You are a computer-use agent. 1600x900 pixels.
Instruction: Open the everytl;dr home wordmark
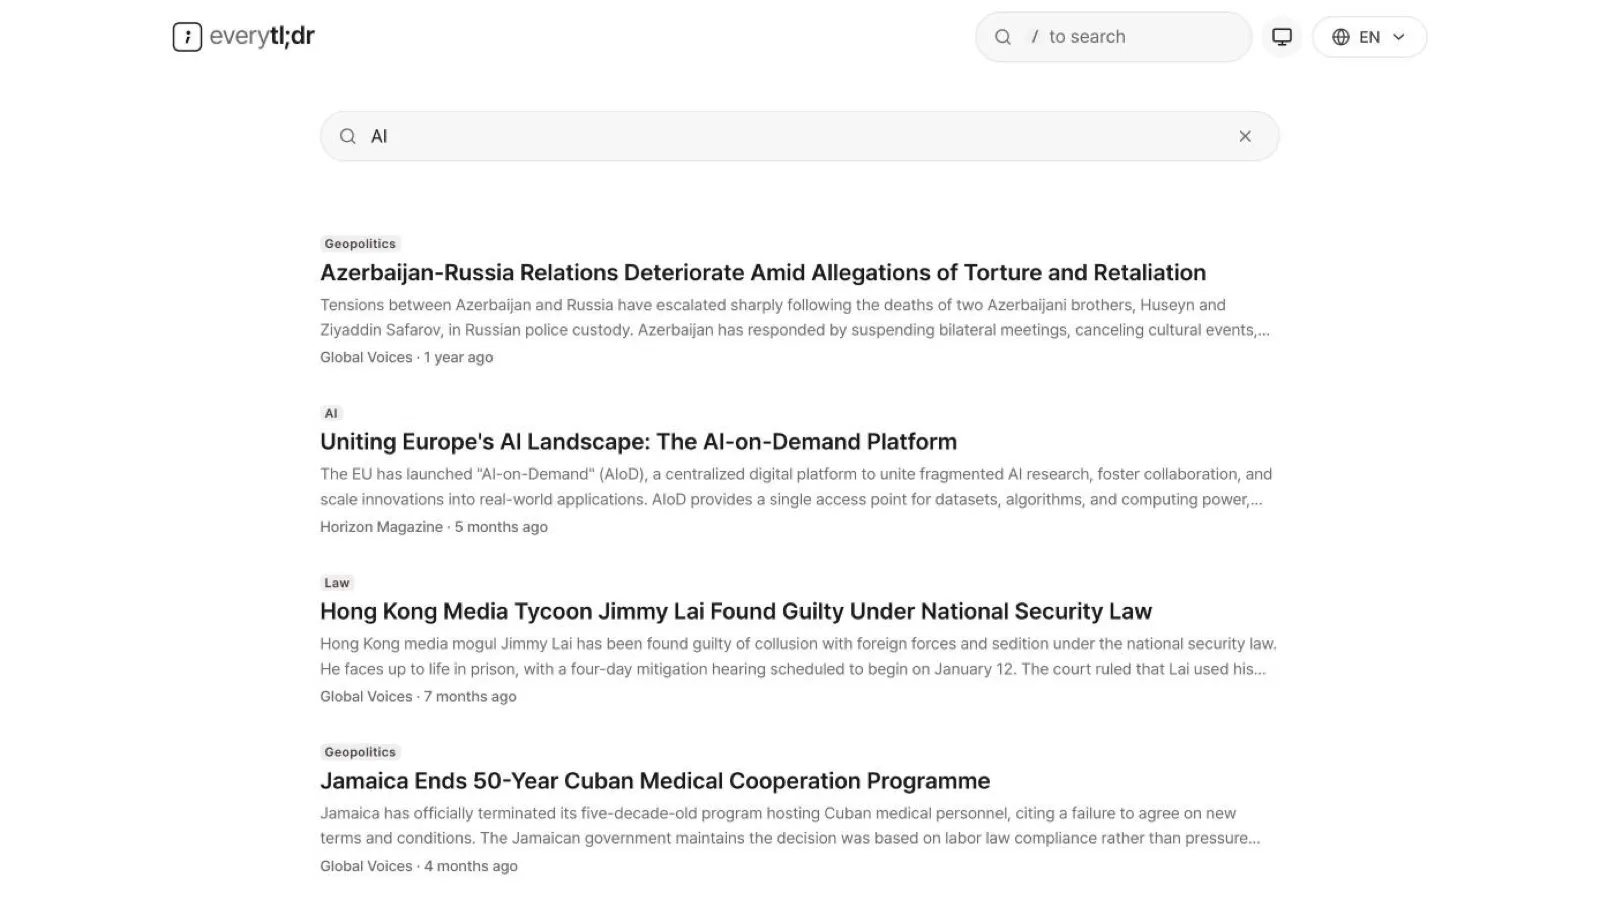coord(262,37)
